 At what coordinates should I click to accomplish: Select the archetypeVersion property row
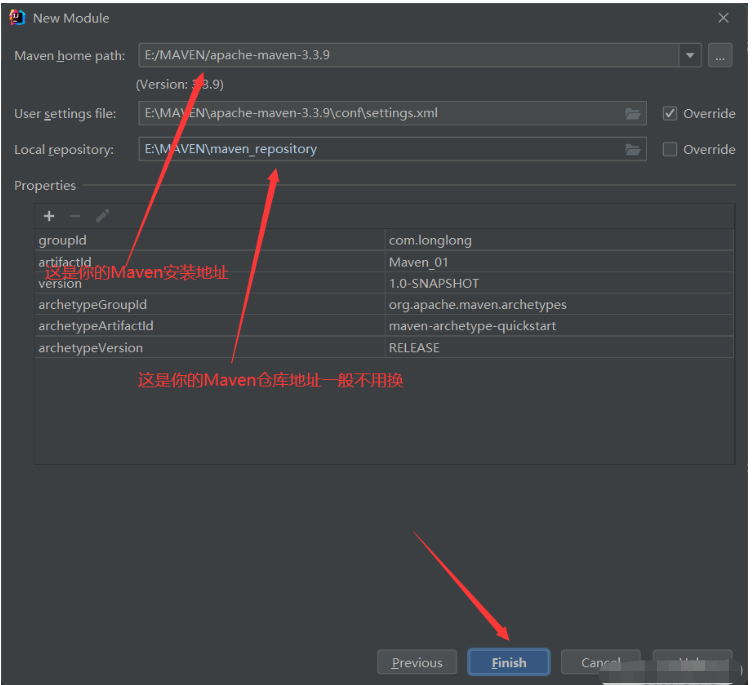pyautogui.click(x=384, y=347)
